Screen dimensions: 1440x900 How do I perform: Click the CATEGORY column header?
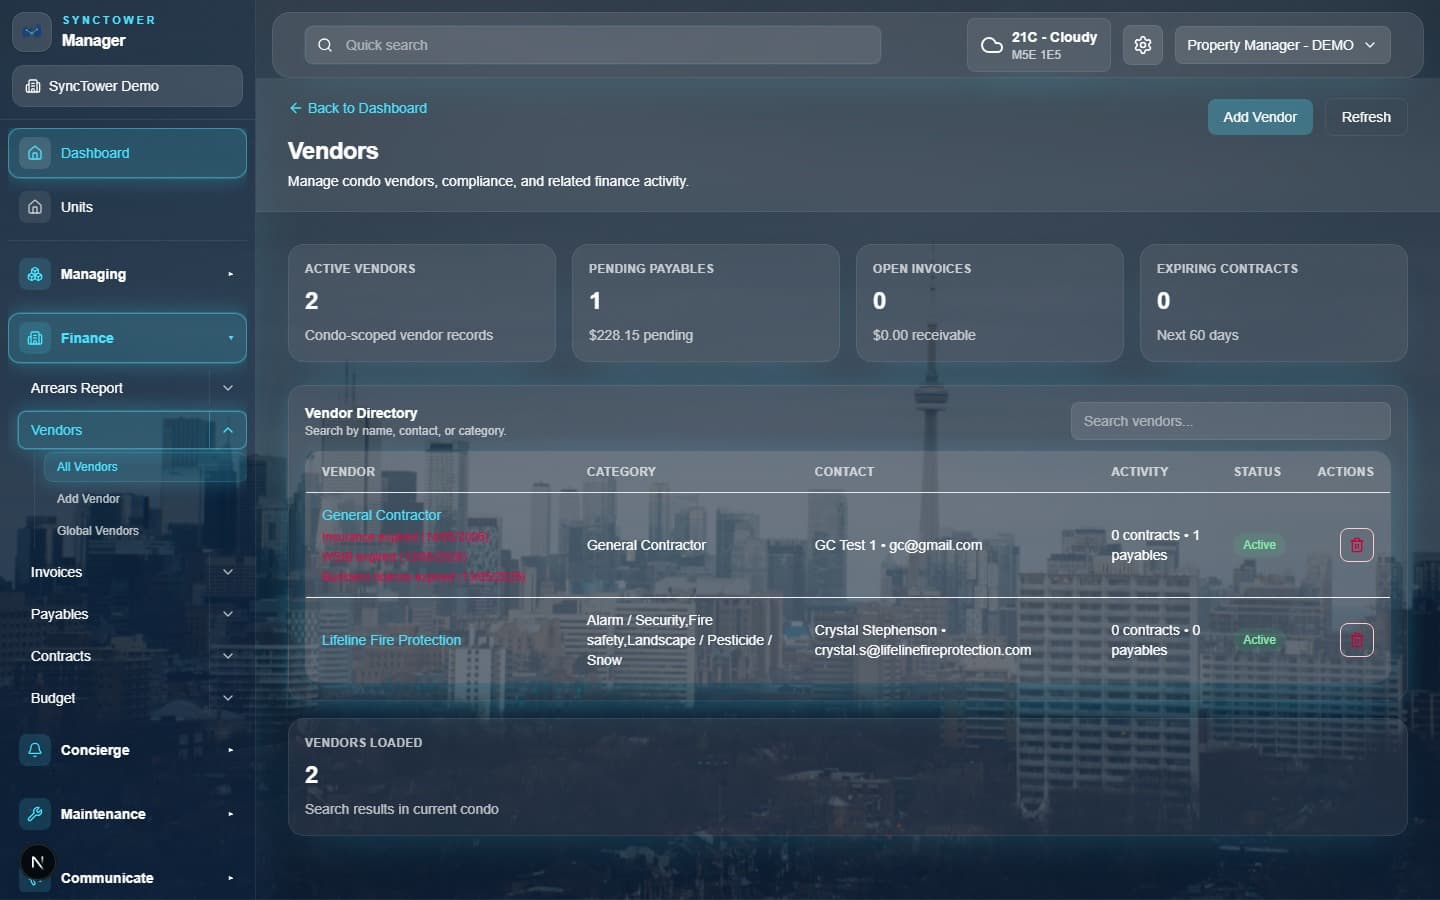[621, 472]
